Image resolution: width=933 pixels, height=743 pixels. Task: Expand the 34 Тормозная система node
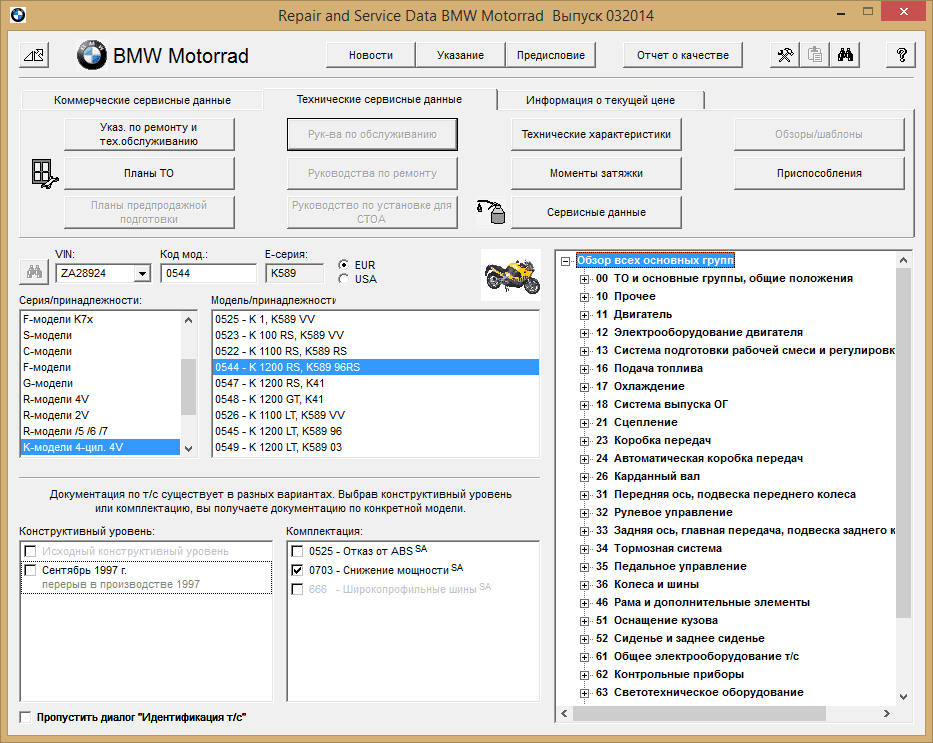tap(585, 549)
